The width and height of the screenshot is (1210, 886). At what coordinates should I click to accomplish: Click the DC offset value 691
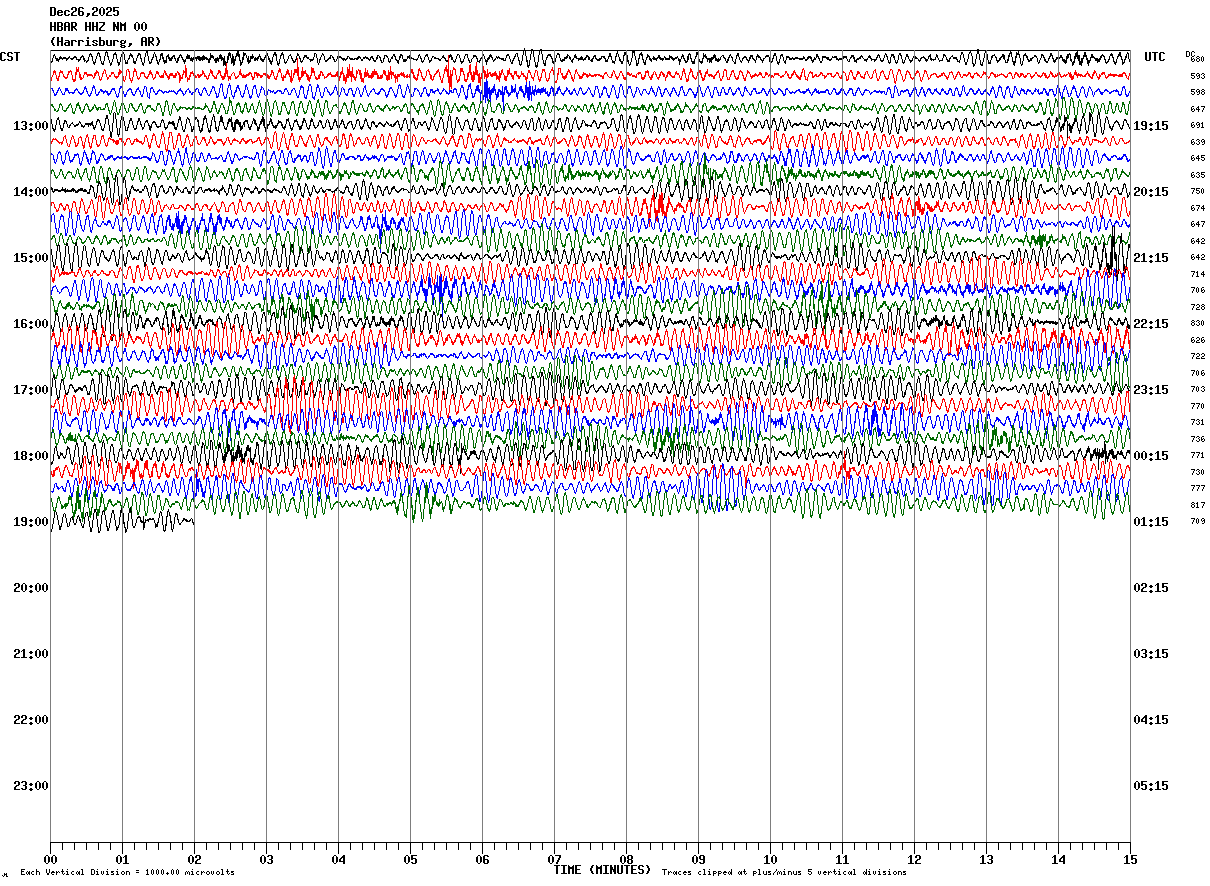coord(1197,126)
